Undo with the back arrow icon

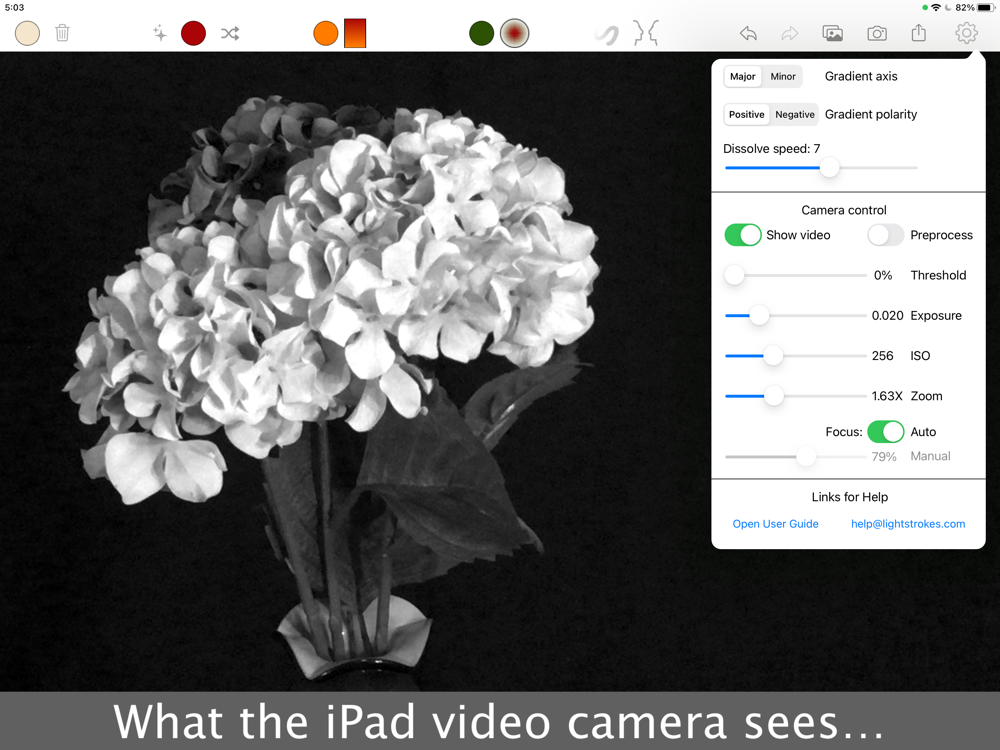coord(748,33)
